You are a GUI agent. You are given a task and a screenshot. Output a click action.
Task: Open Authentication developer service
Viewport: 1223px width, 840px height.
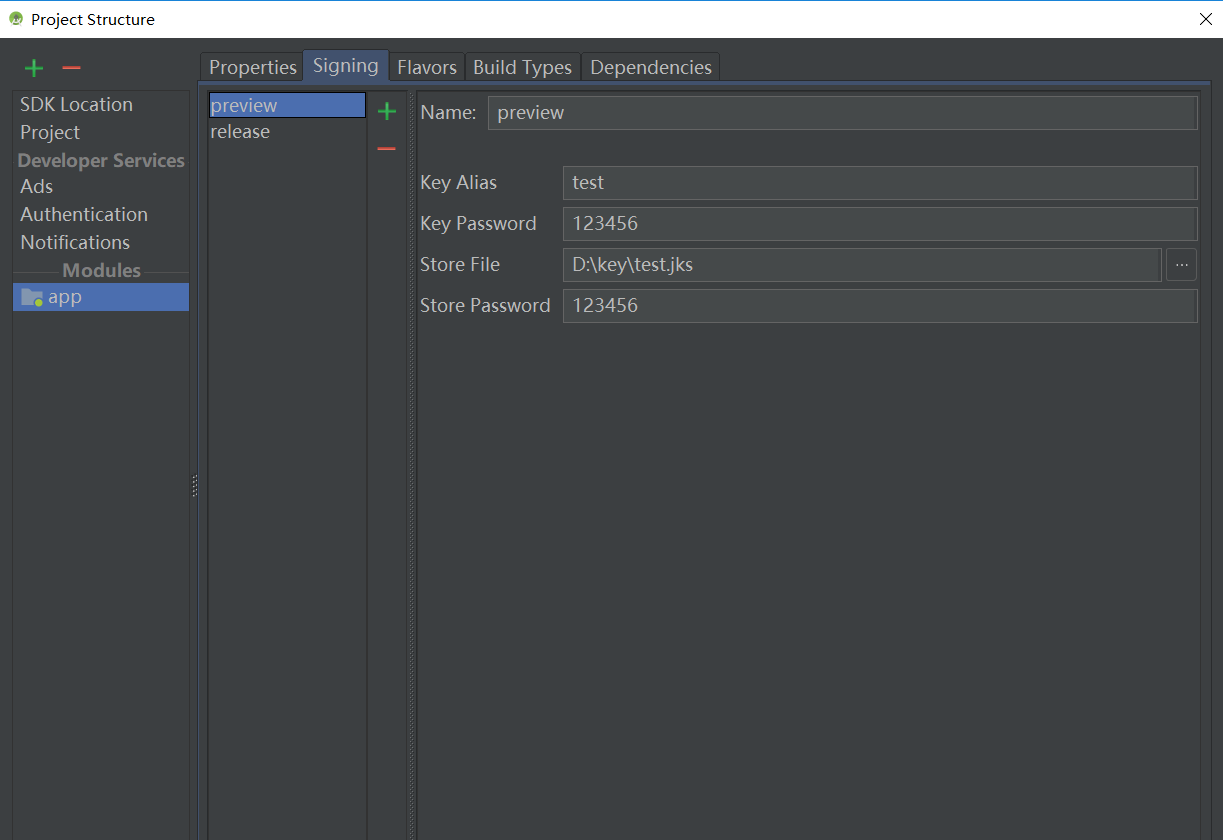click(x=84, y=214)
